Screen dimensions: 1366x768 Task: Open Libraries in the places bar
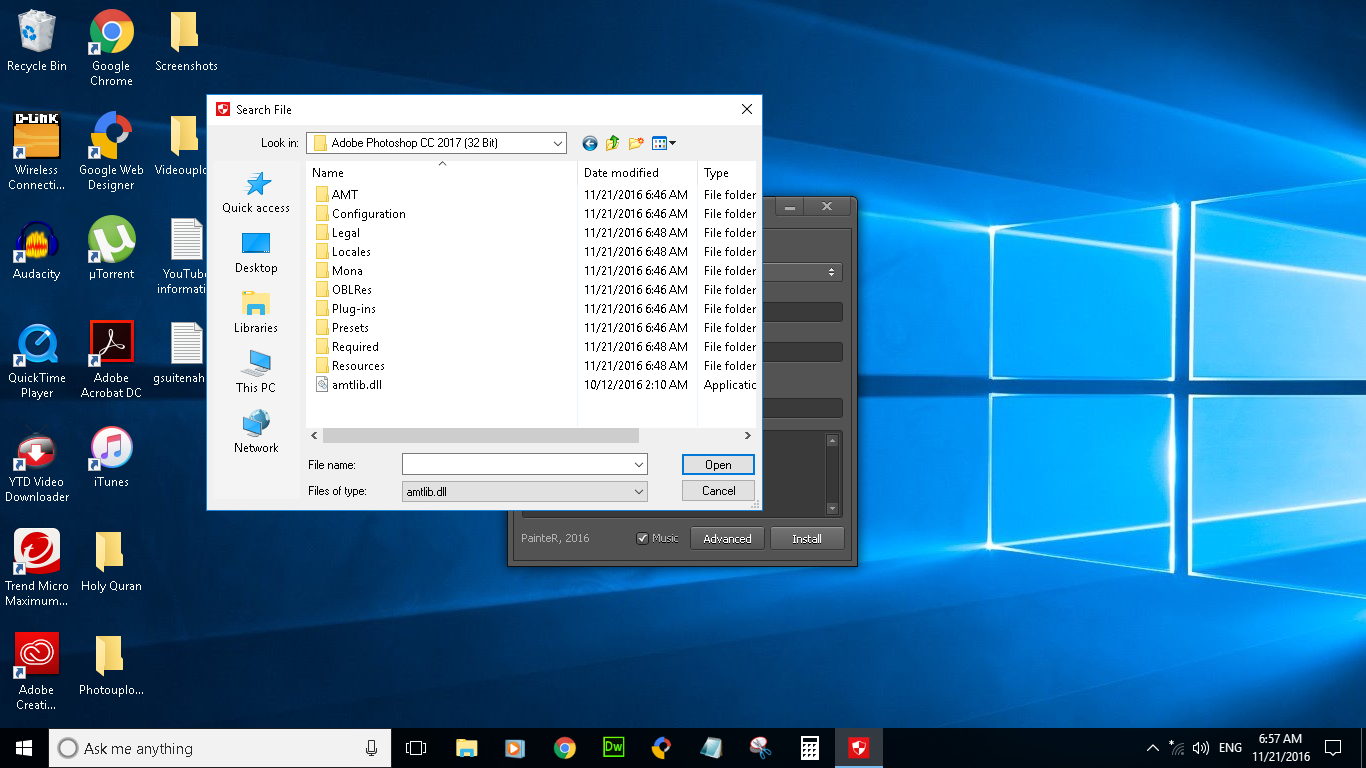click(256, 312)
